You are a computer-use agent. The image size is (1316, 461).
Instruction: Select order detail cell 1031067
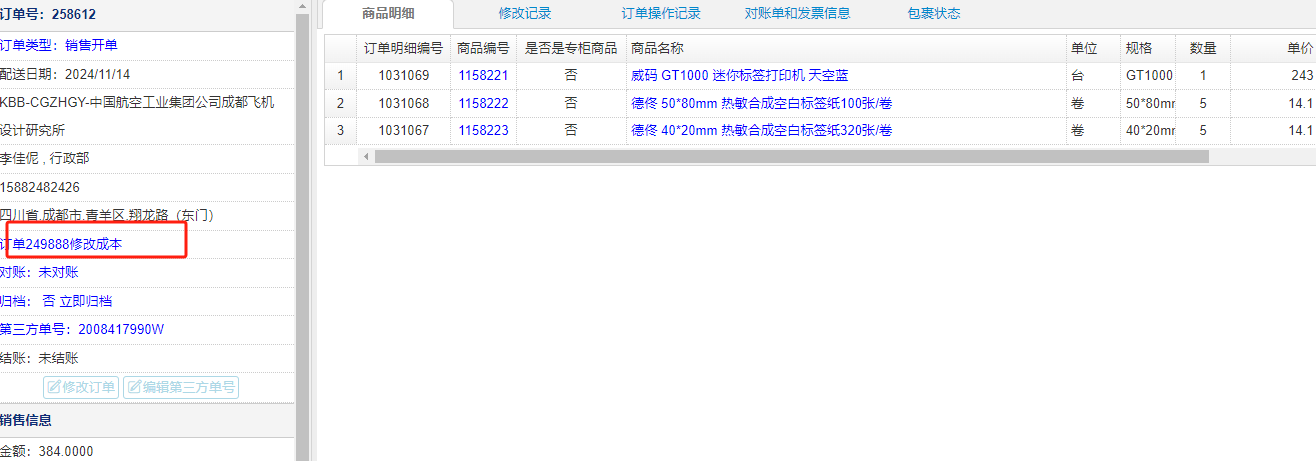[x=403, y=130]
